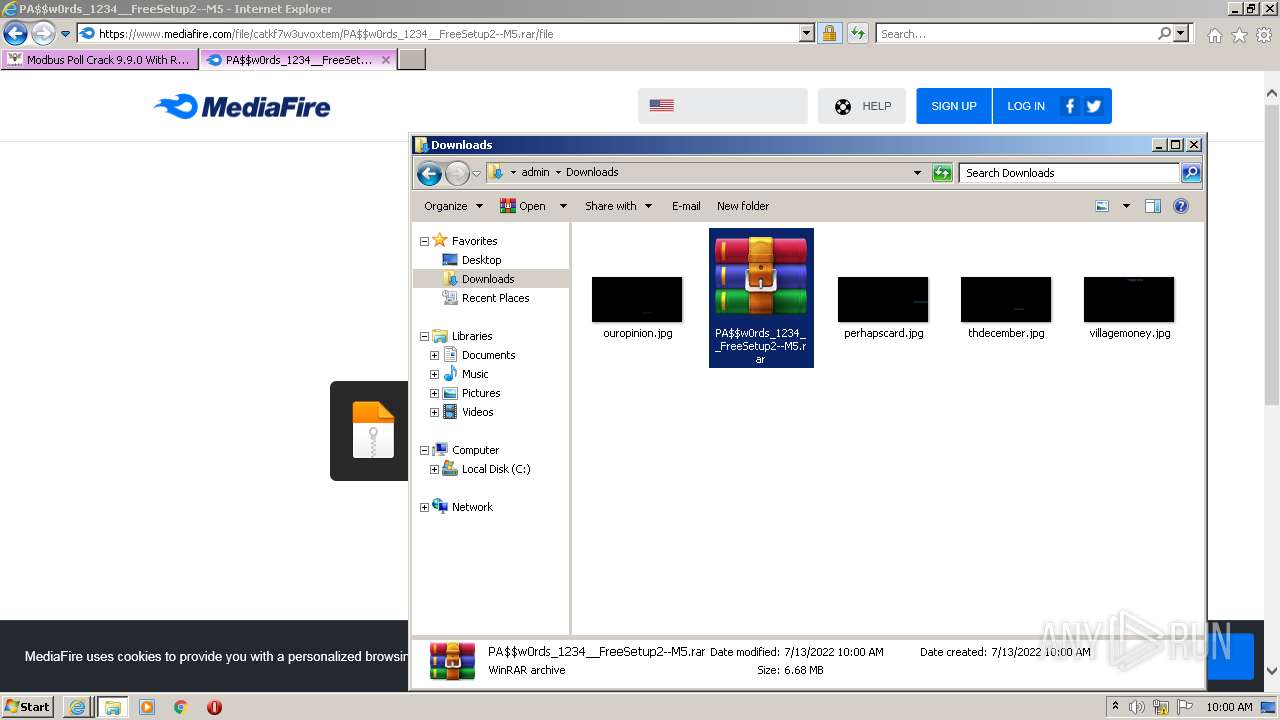Select Recent Places in navigation pane
This screenshot has width=1280, height=720.
(x=495, y=298)
